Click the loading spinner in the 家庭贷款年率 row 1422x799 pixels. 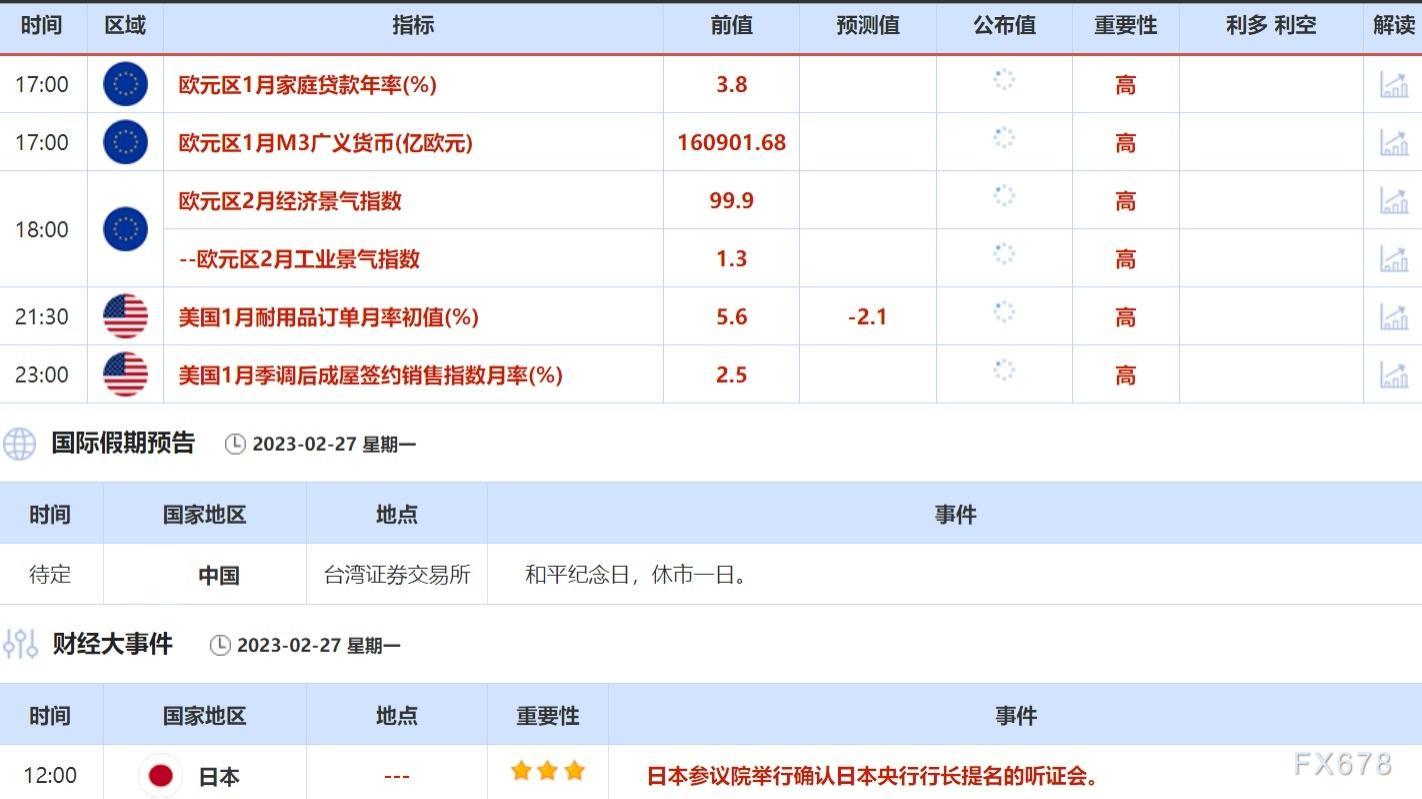1004,80
